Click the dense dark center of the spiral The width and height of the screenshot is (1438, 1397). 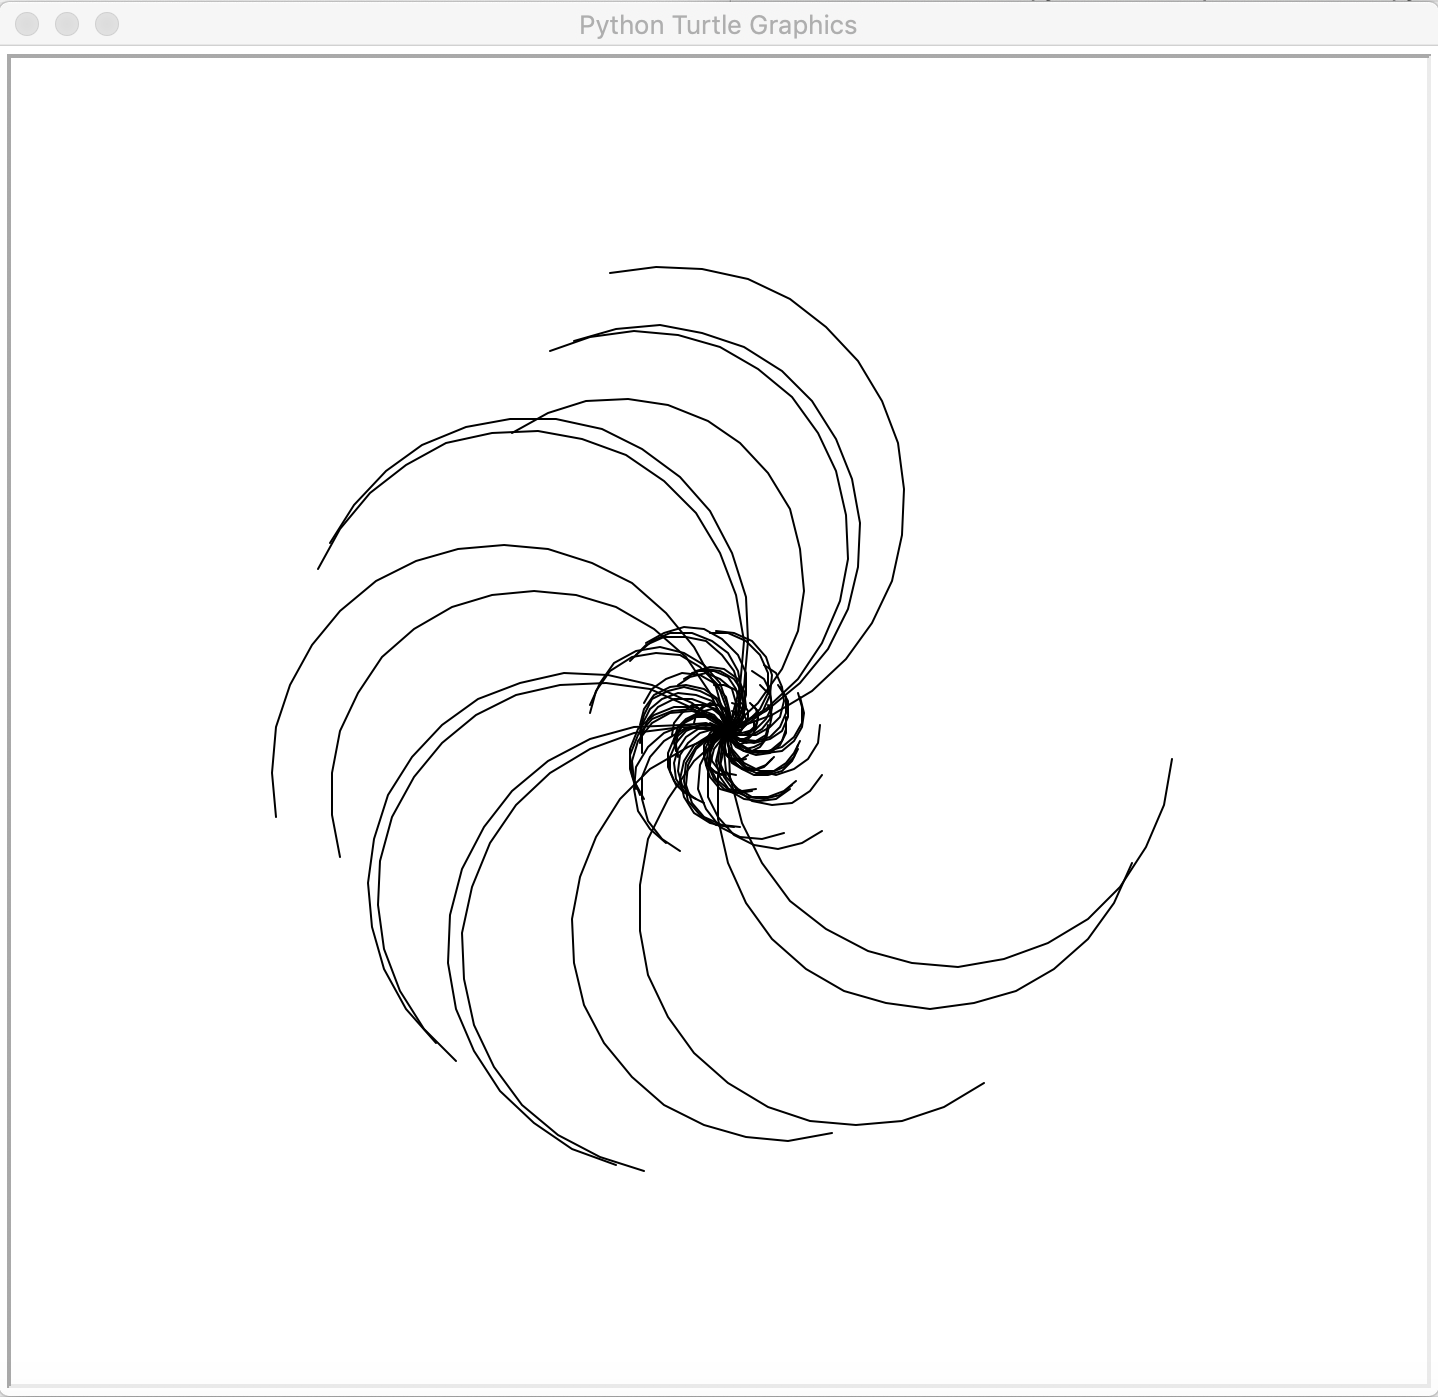[x=720, y=732]
